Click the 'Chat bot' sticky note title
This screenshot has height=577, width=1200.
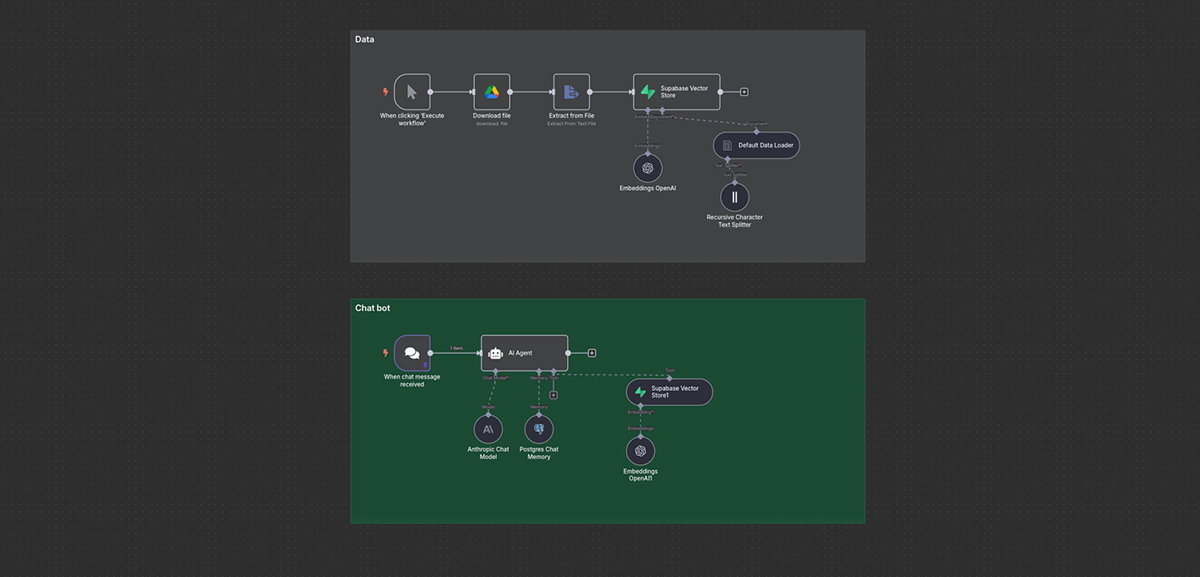[x=372, y=308]
